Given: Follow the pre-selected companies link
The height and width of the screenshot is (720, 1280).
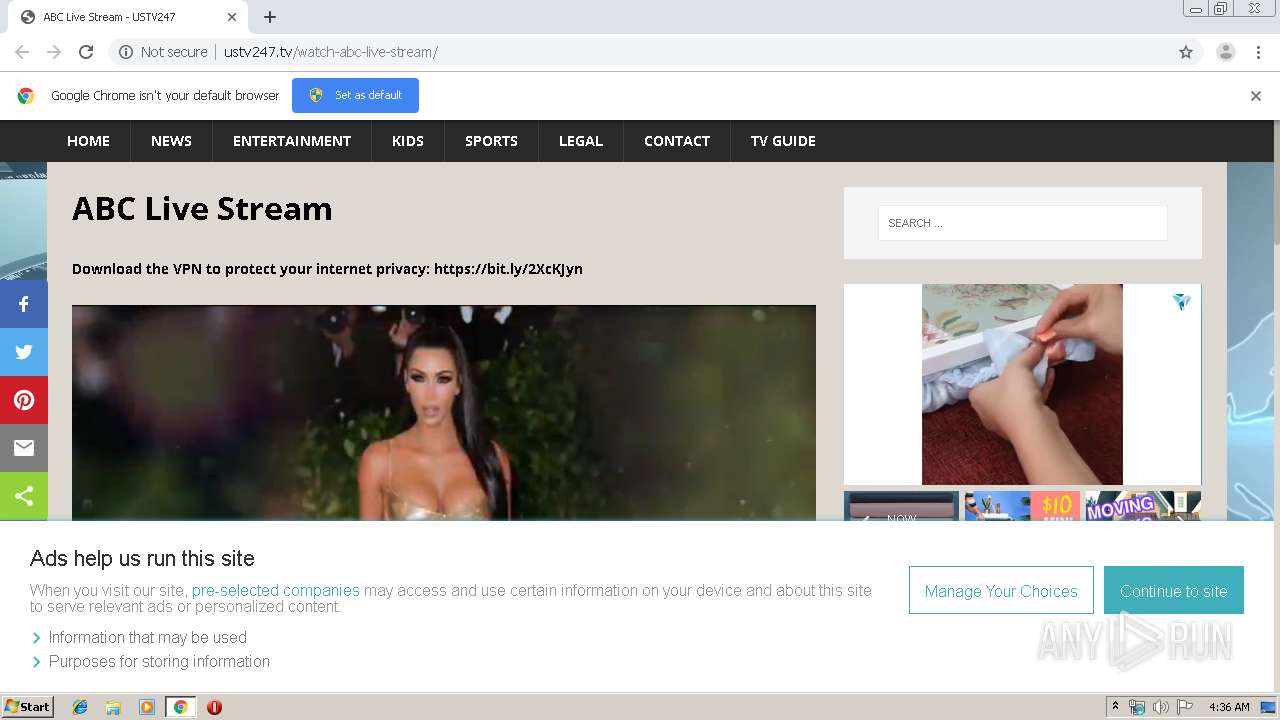Looking at the screenshot, I should click(x=276, y=590).
